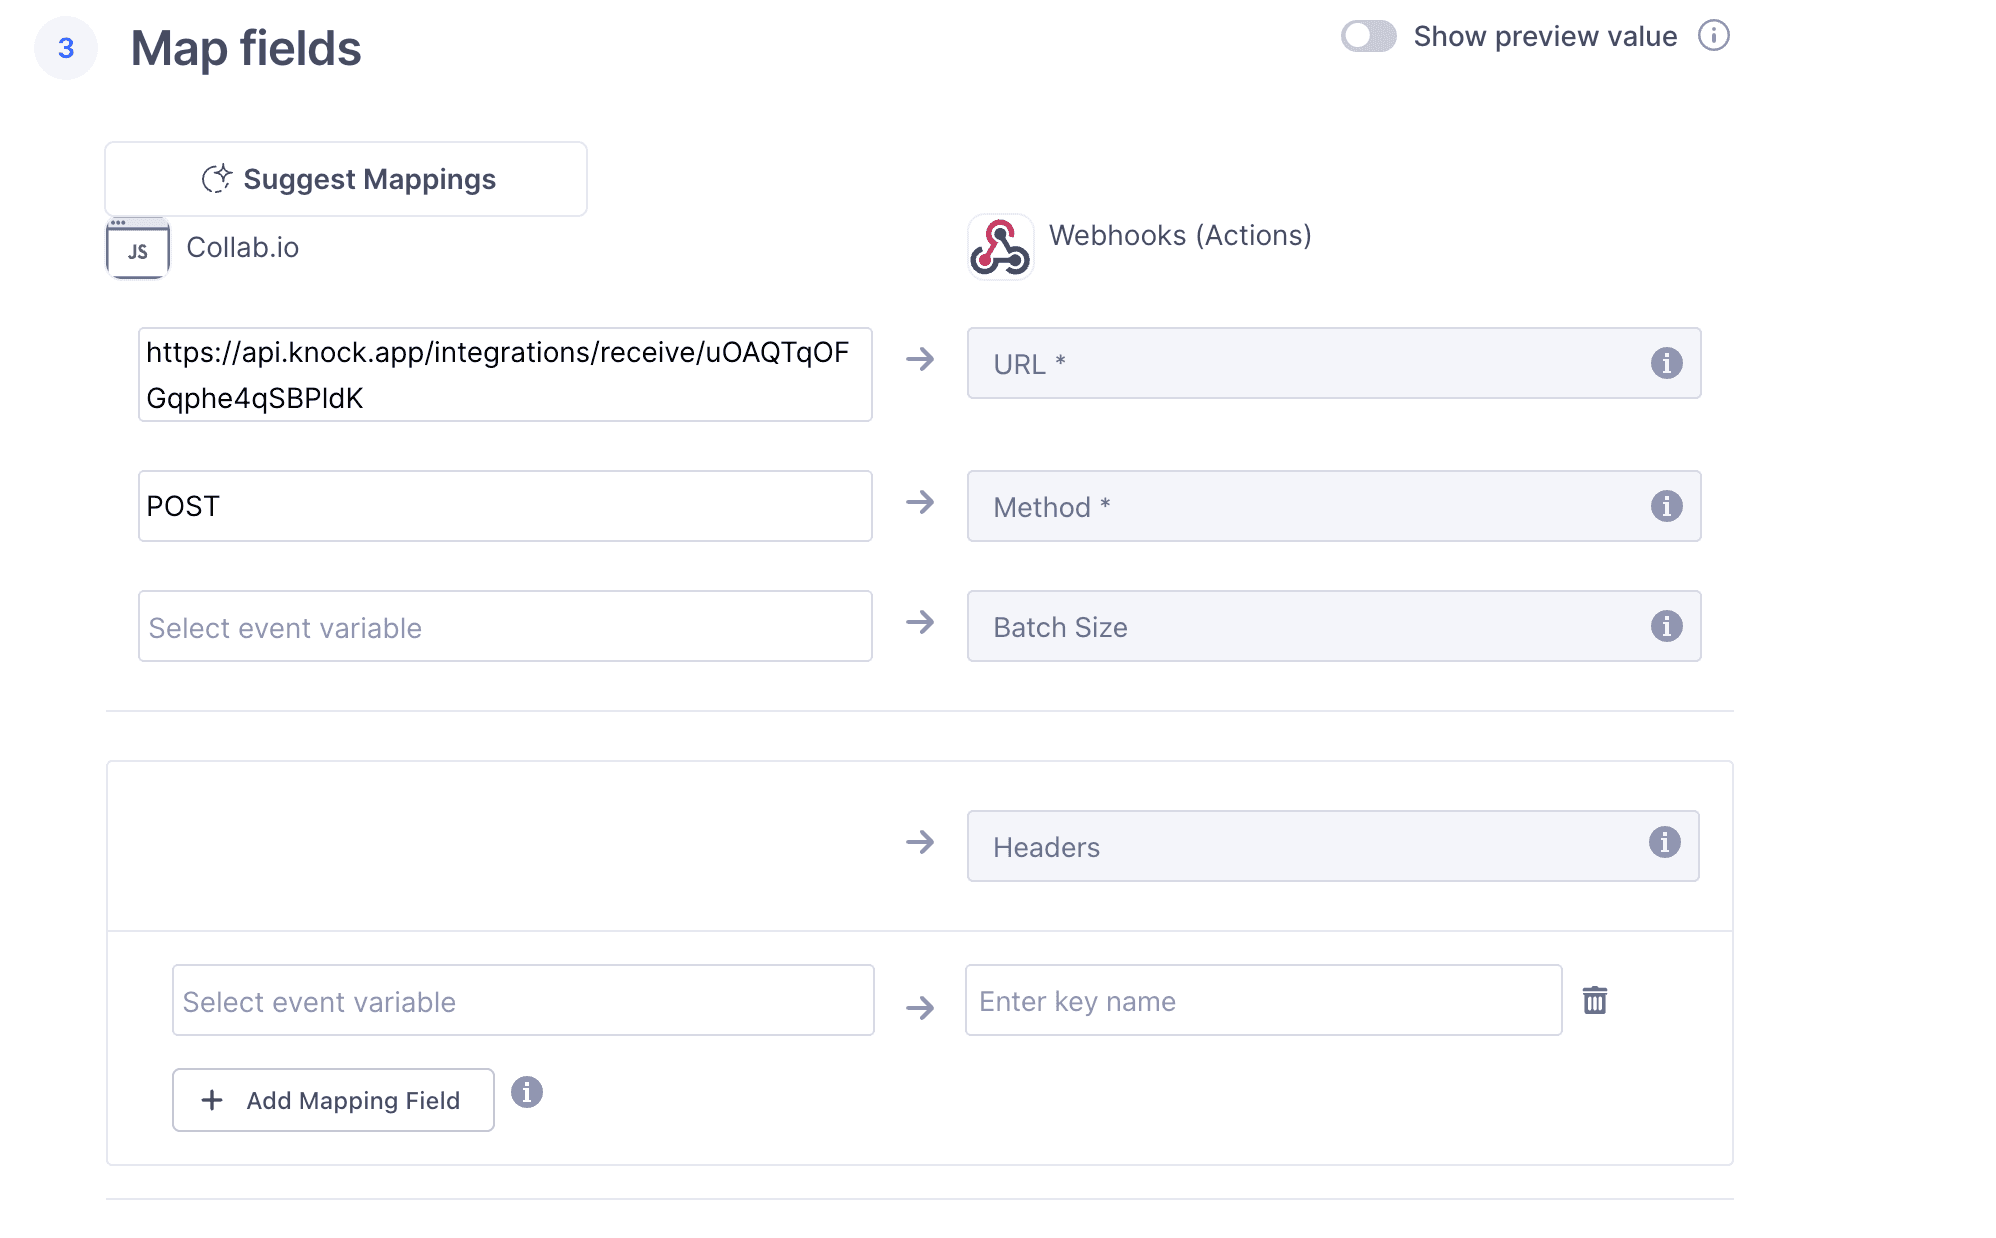1996x1238 pixels.
Task: Click the Suggest Mappings button
Action: point(347,178)
